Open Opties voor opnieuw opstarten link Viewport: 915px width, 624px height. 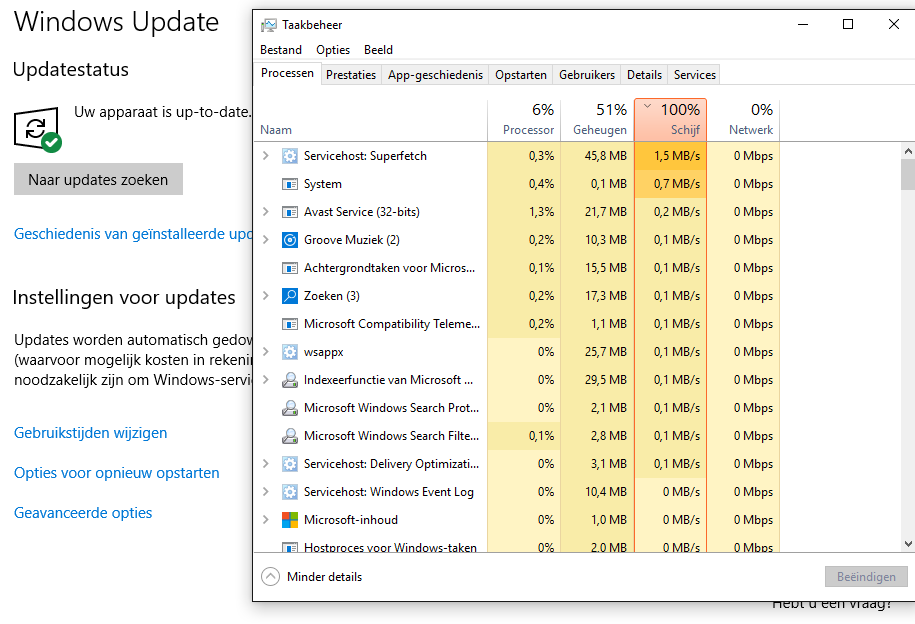coord(117,473)
